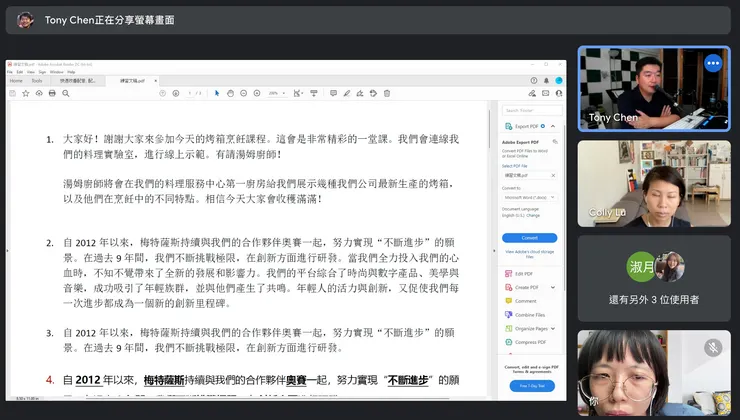
Task: Click the share with others person icon
Action: [x=559, y=93]
